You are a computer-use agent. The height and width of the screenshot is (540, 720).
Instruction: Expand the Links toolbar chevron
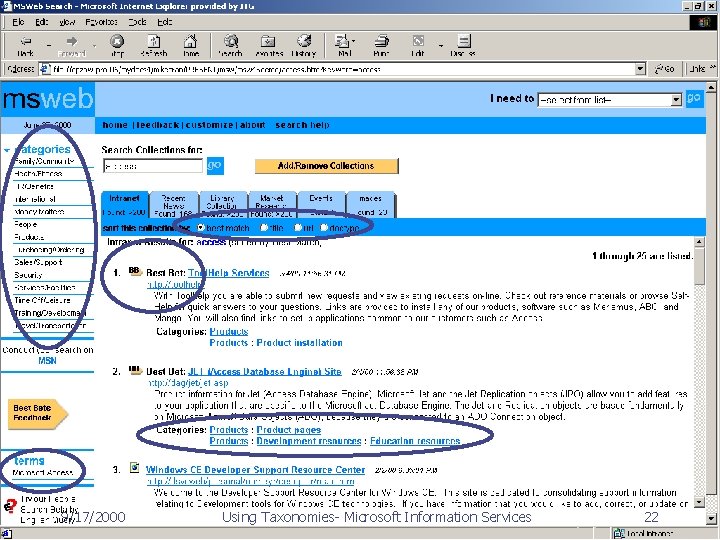click(x=713, y=68)
